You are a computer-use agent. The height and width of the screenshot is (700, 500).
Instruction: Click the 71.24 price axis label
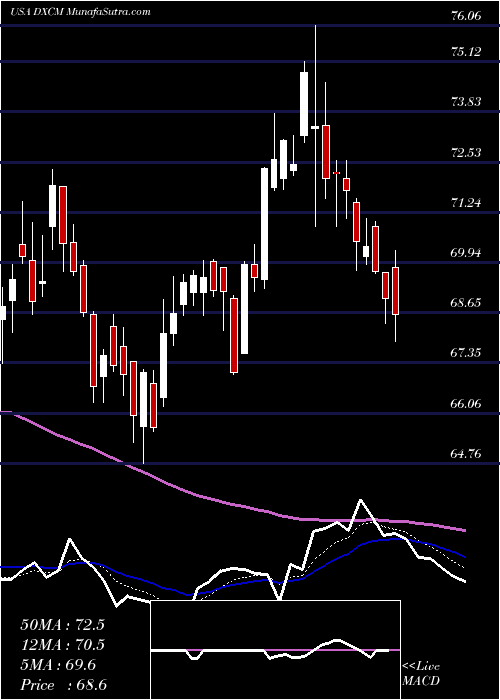click(466, 203)
